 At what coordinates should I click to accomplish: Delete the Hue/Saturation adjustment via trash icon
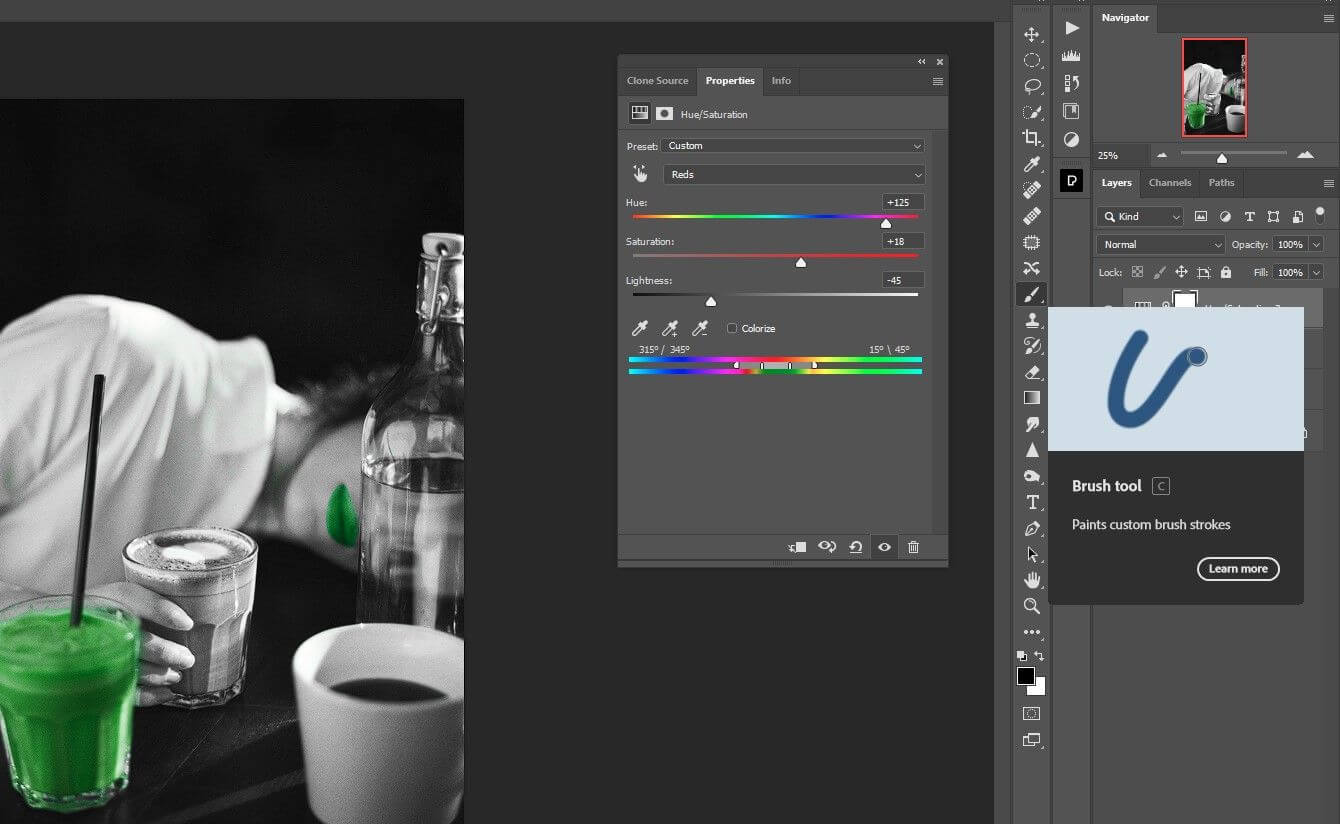coord(913,547)
